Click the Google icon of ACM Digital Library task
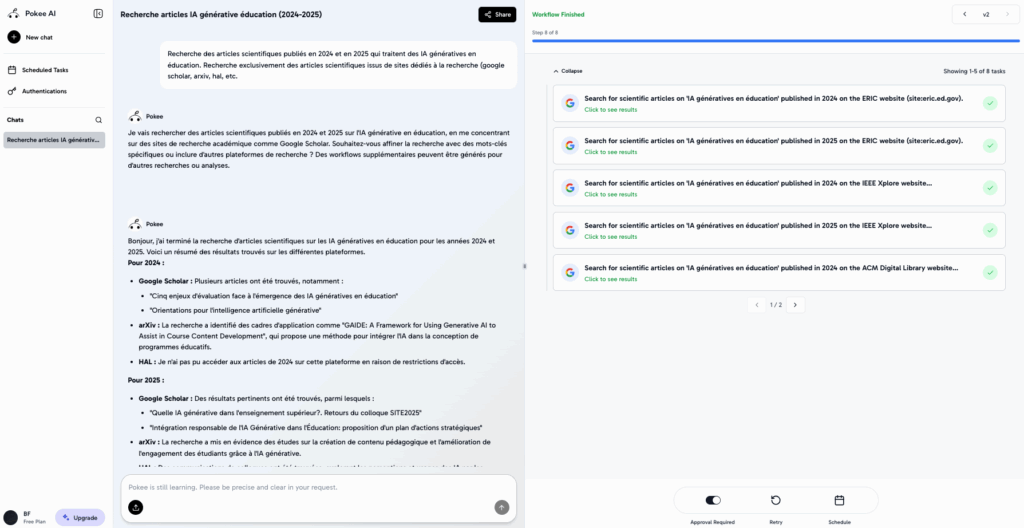 coord(569,272)
